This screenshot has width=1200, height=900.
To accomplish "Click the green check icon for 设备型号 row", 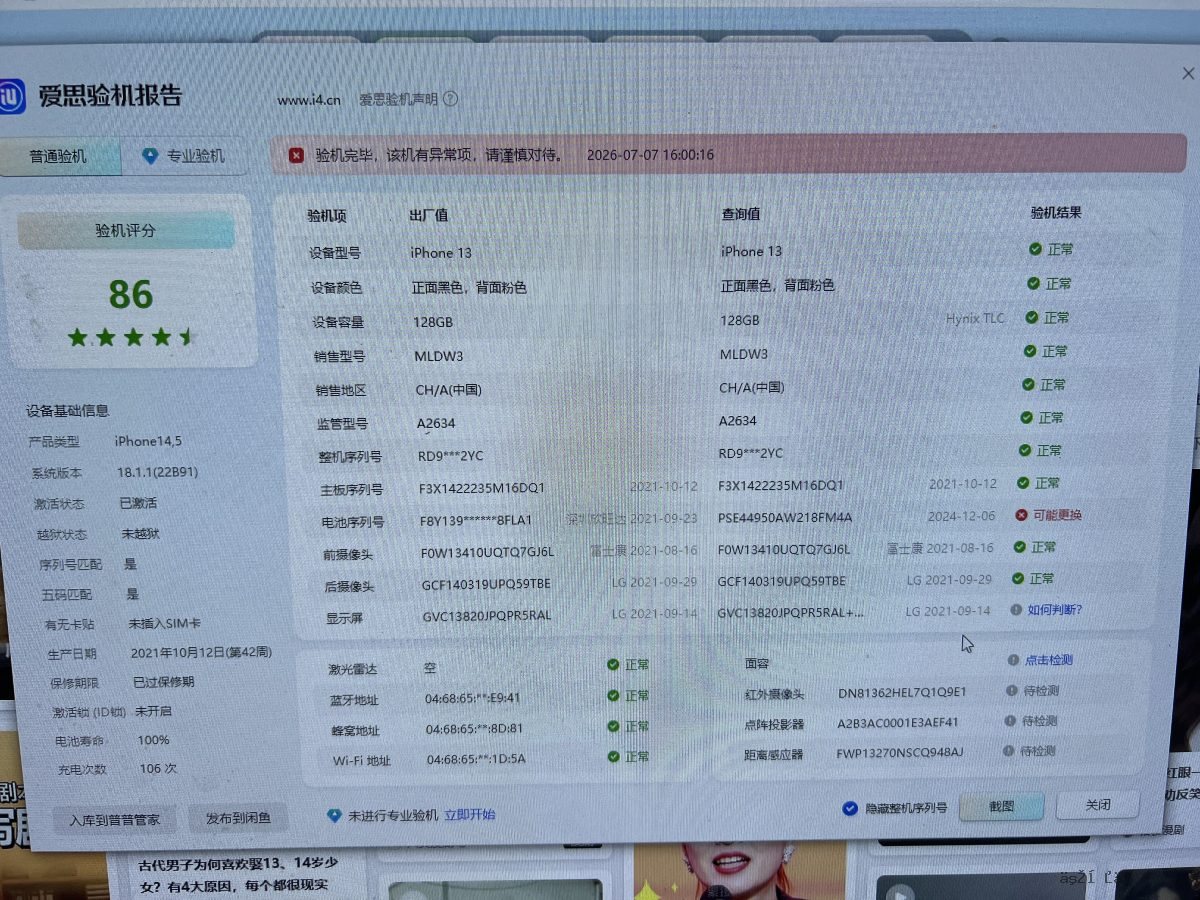I will [x=1035, y=249].
